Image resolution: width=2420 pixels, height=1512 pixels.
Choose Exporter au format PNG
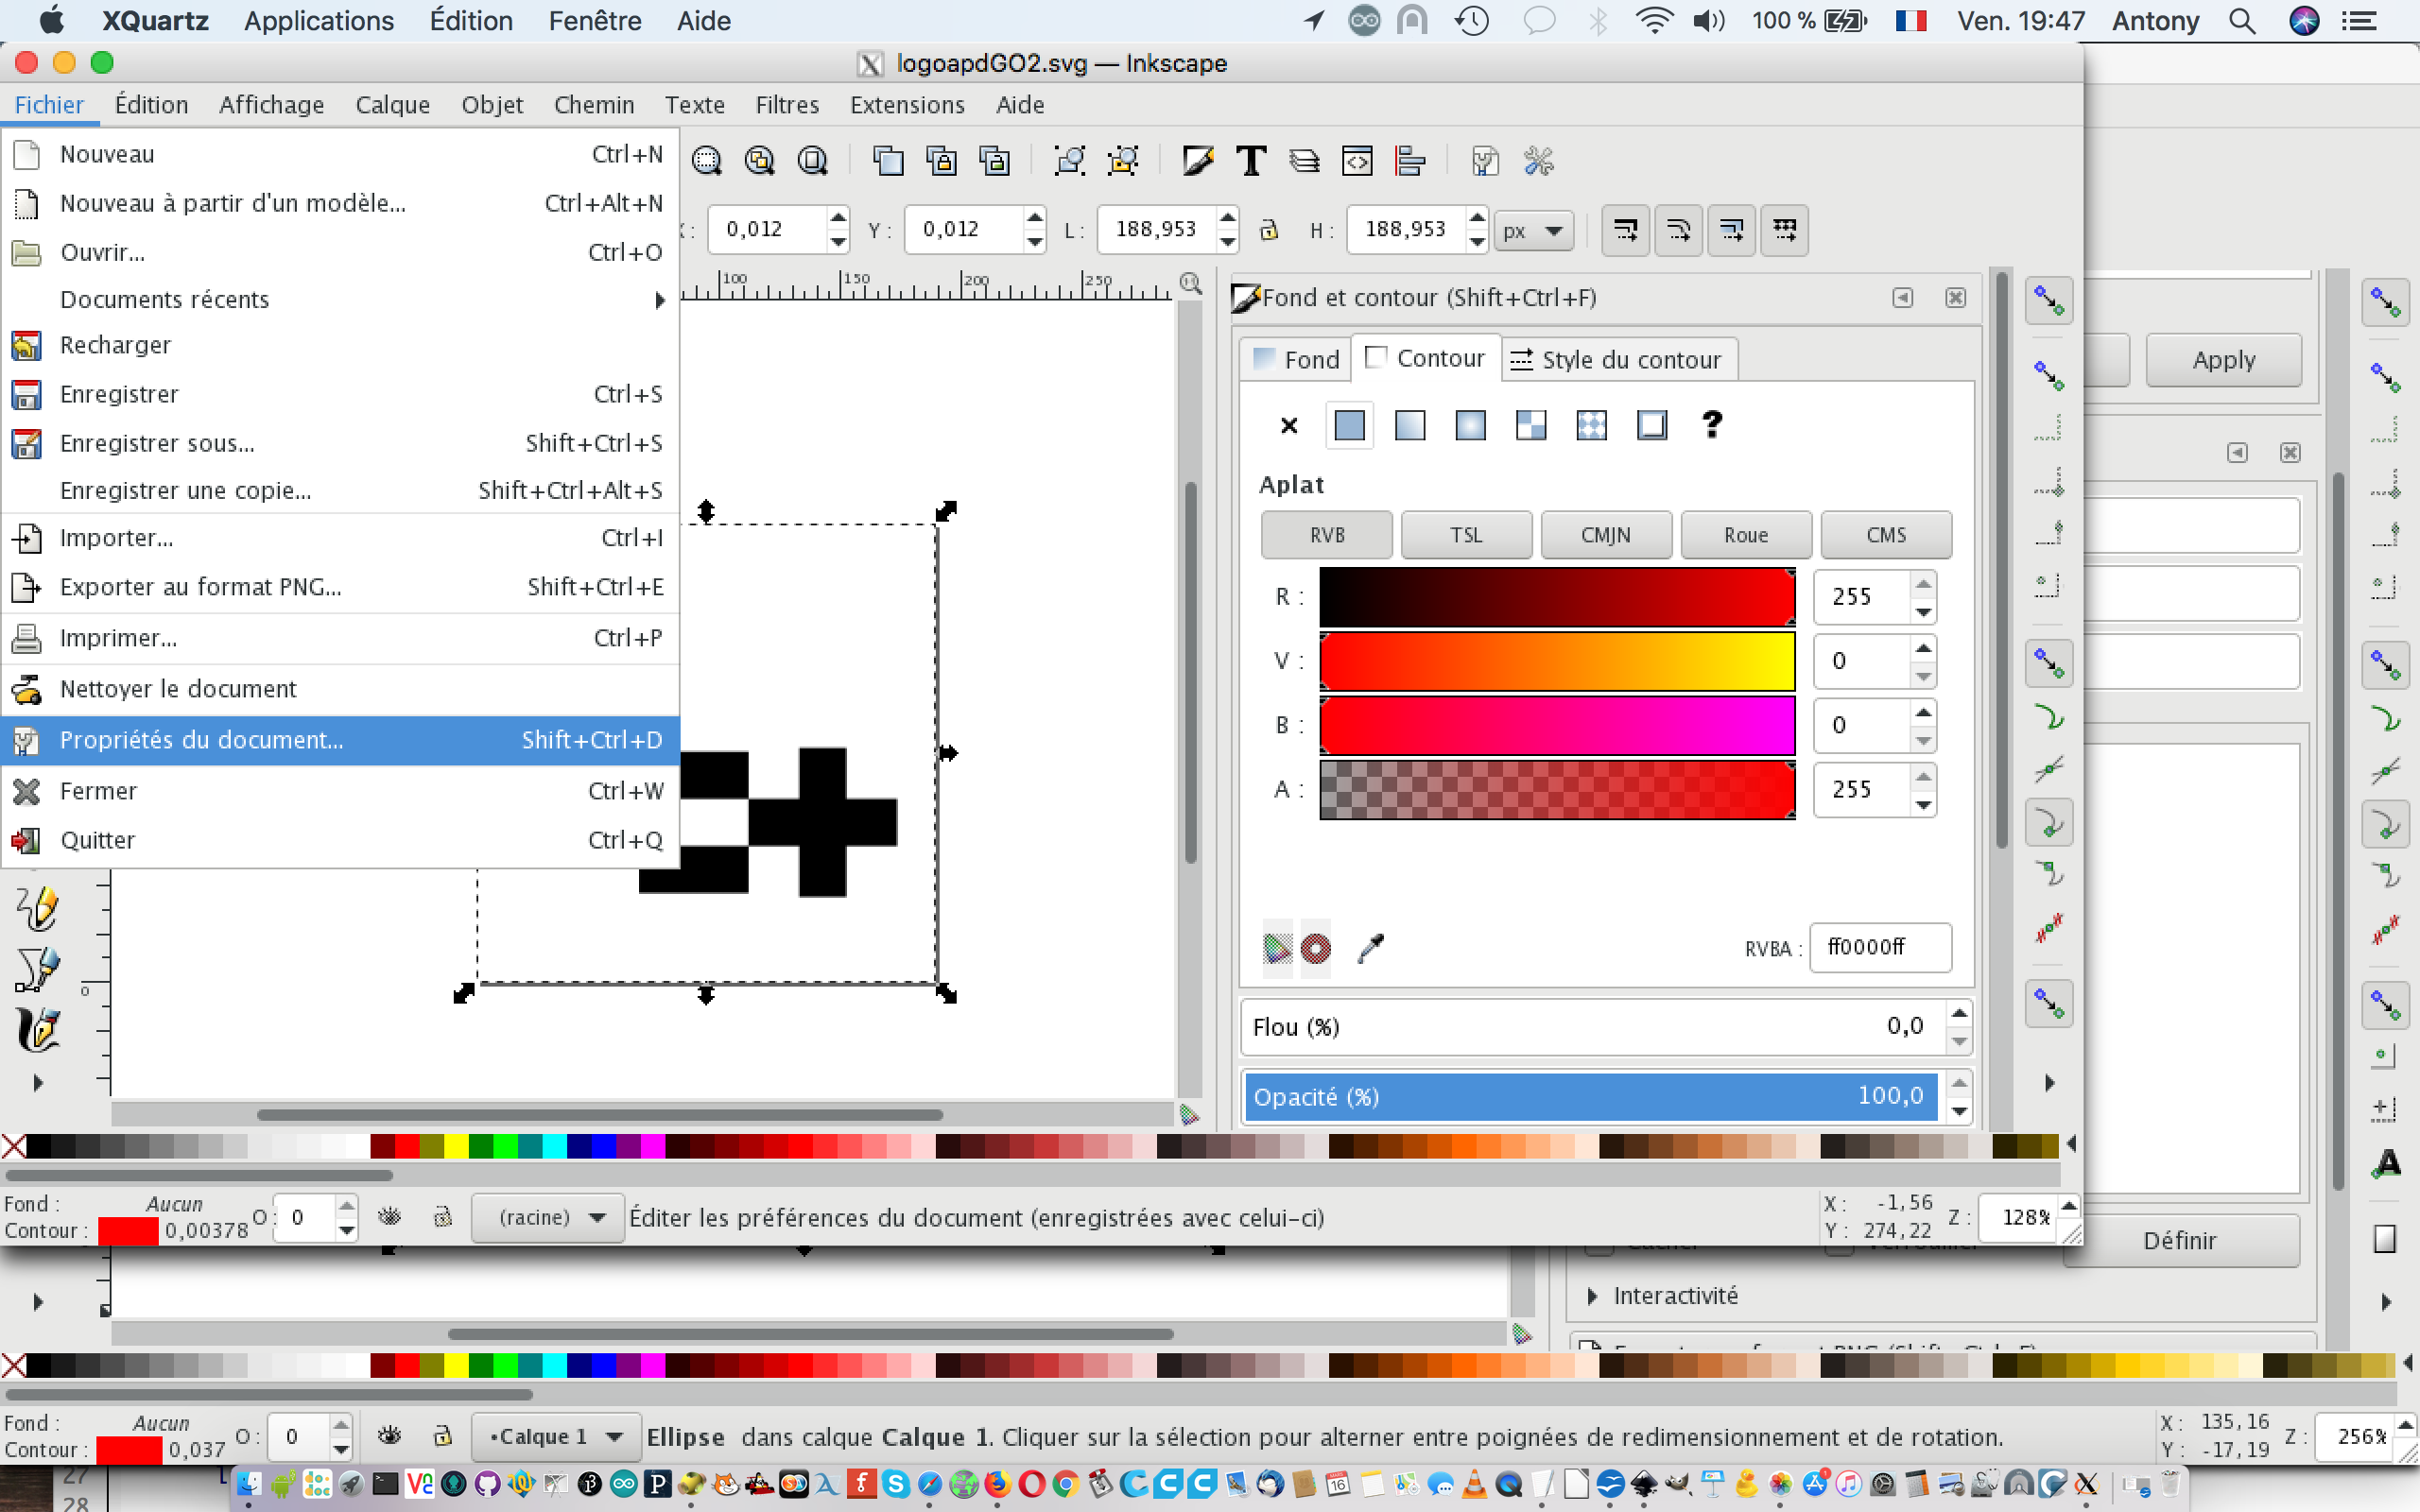tap(340, 587)
